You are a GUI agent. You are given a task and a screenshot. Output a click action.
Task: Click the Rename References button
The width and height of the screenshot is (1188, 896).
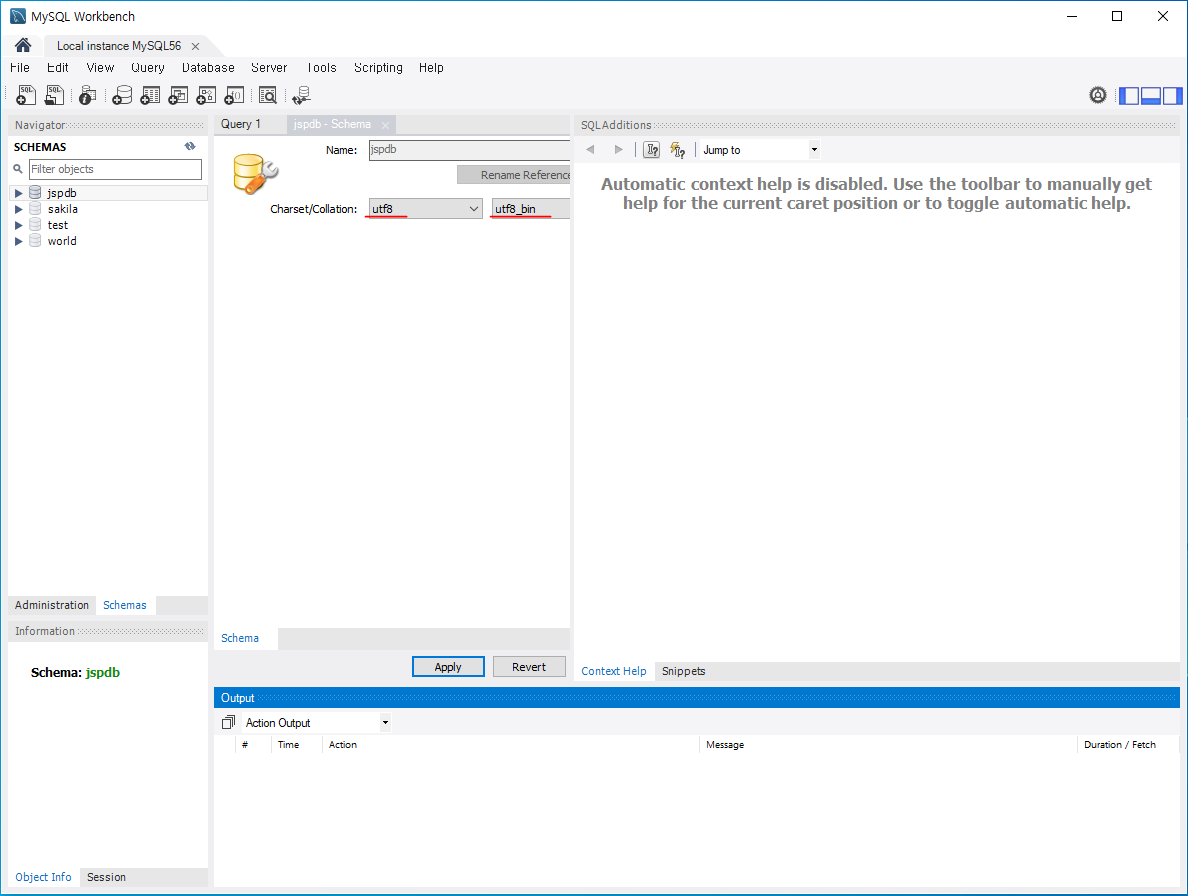tap(514, 175)
